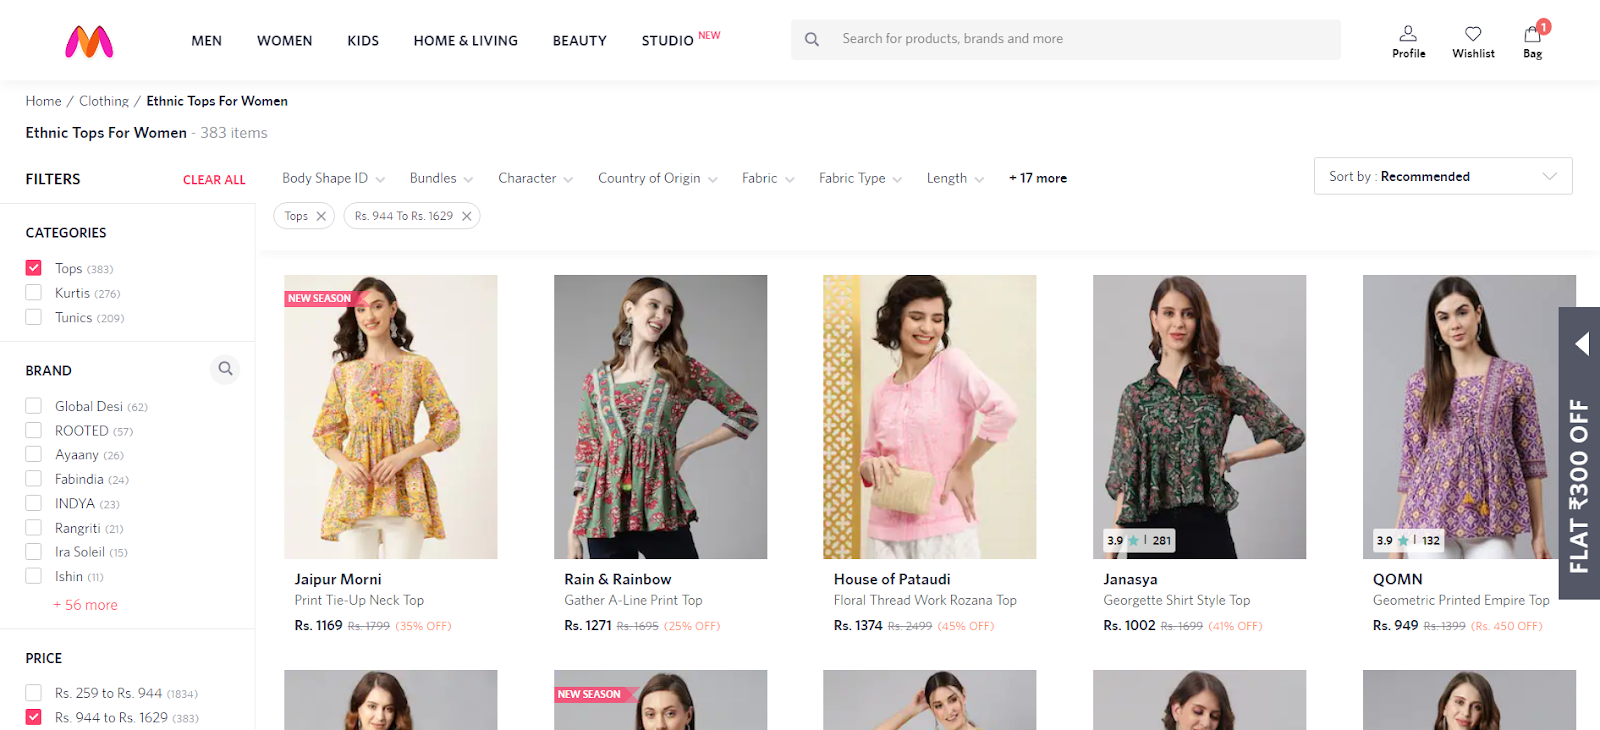Remove the Rs. 944 To Rs. 1629 chip

pyautogui.click(x=466, y=216)
